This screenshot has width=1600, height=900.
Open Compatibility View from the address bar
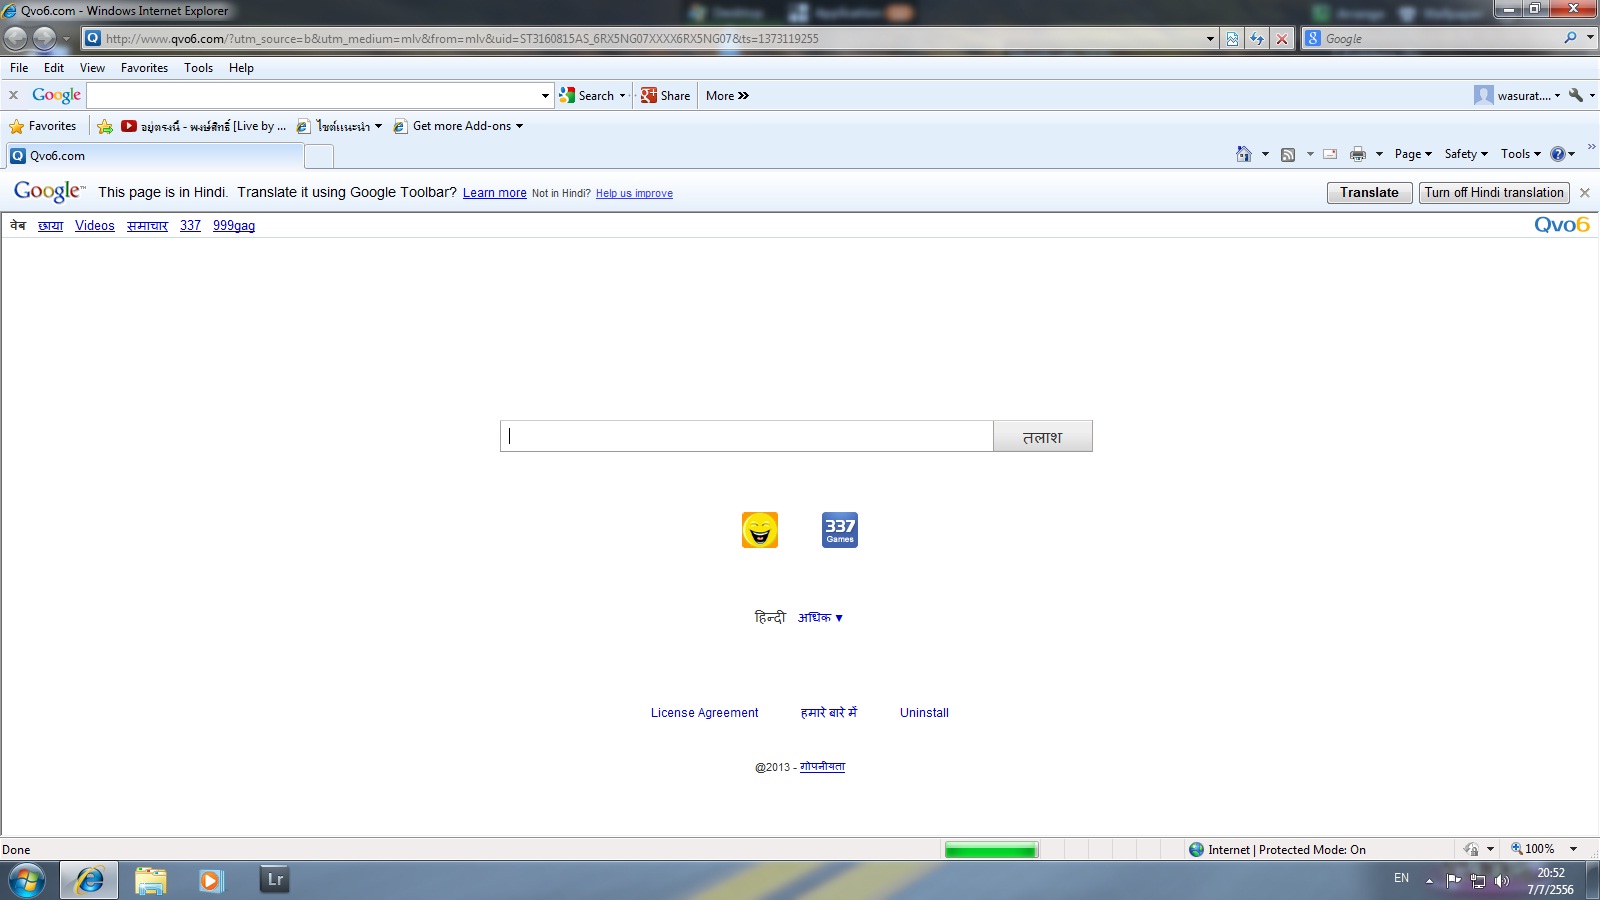[1232, 39]
